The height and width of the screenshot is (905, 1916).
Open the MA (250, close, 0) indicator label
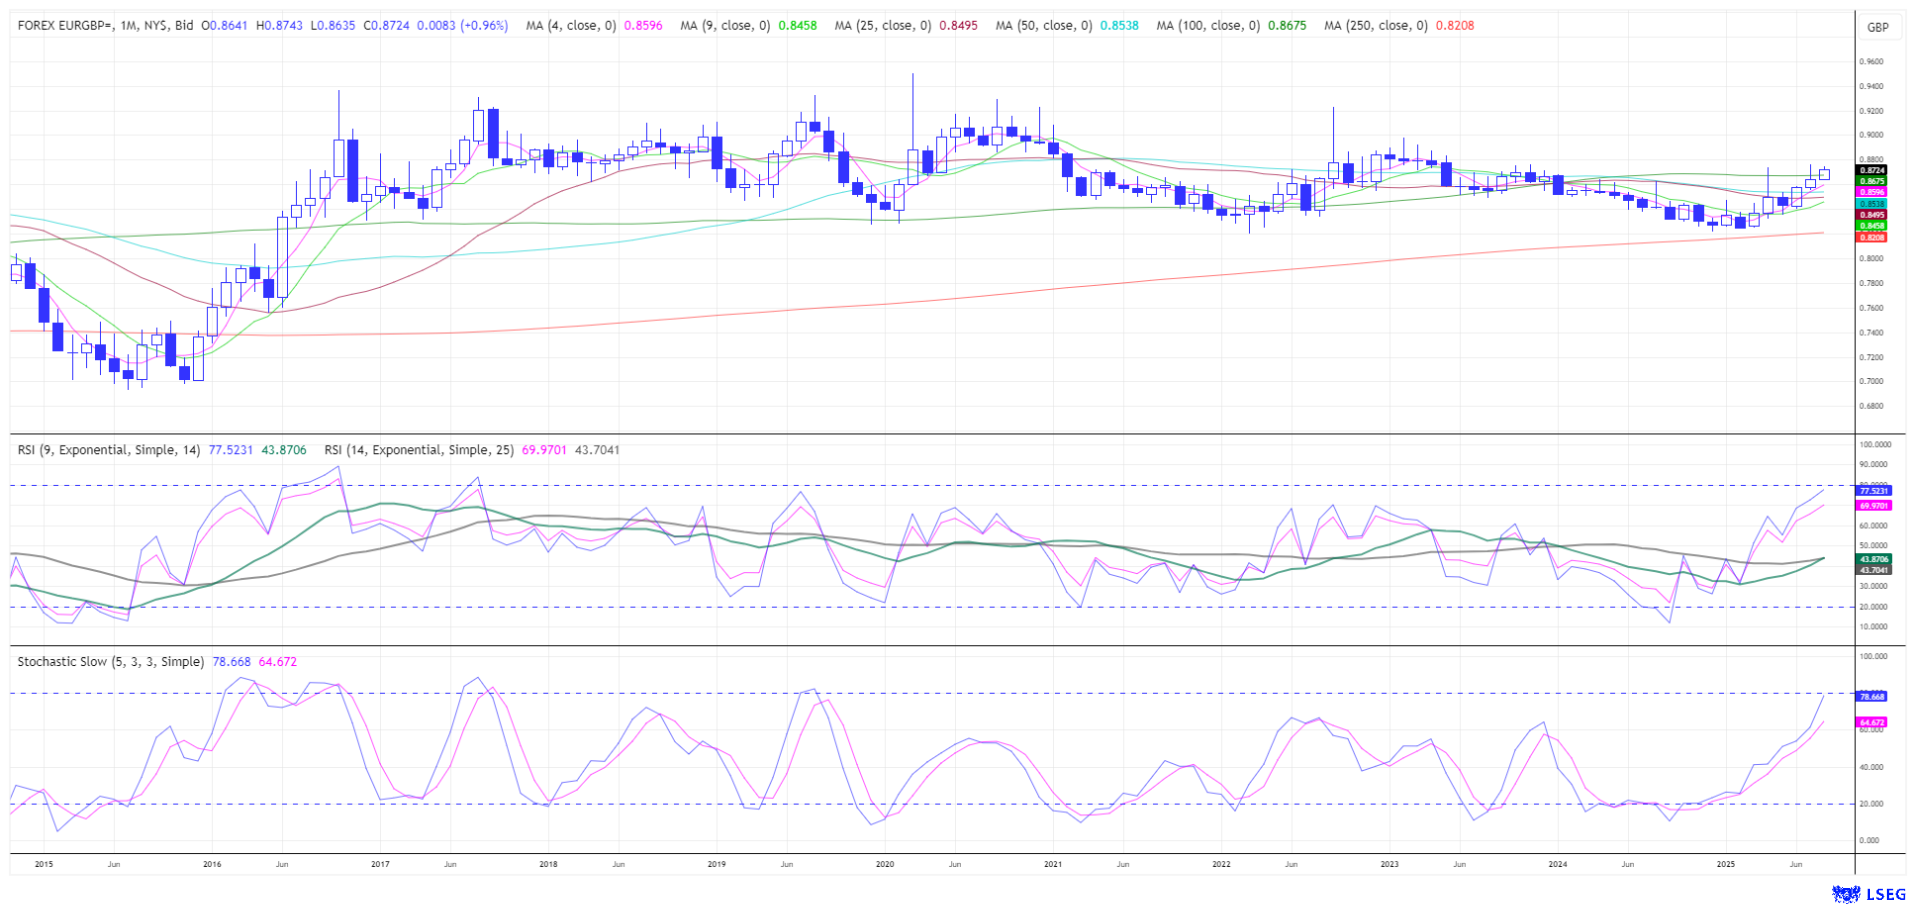click(1375, 26)
